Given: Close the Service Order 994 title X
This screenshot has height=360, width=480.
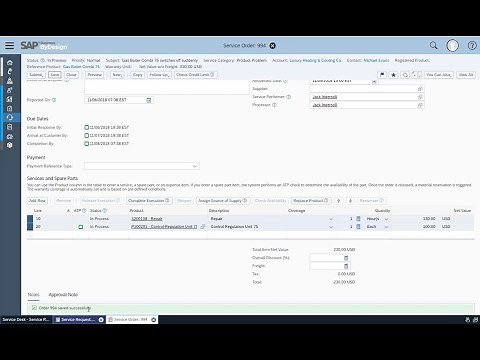Looking at the screenshot, I should [x=272, y=46].
